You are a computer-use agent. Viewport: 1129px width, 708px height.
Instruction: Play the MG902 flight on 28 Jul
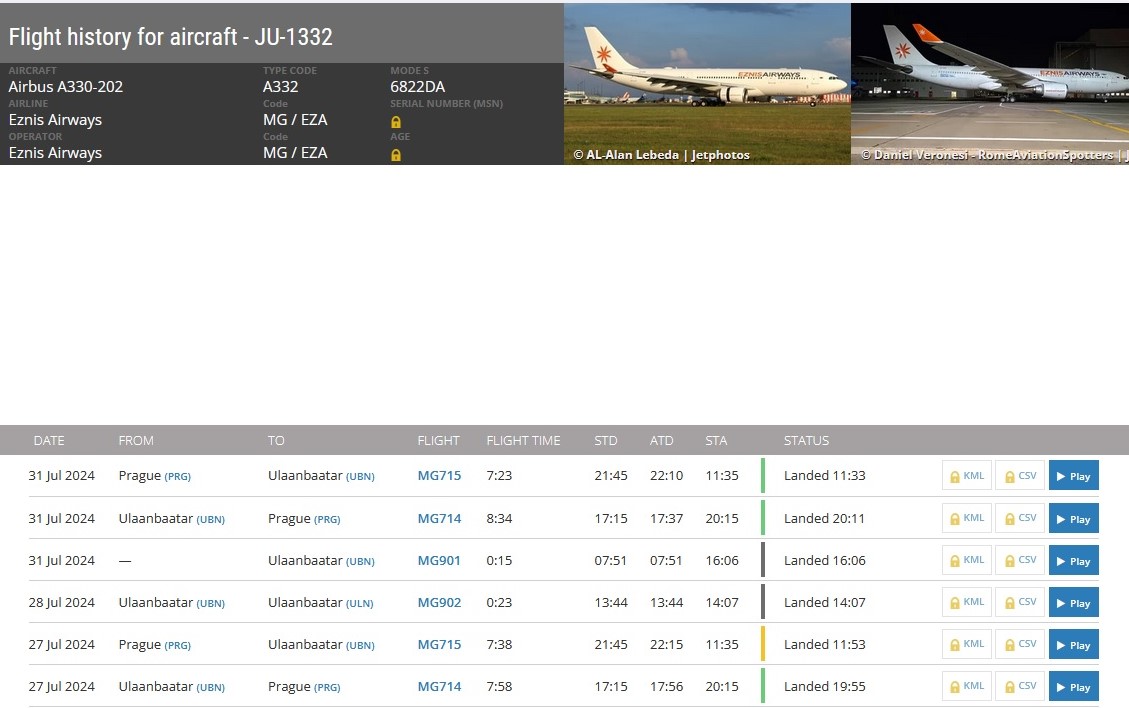1074,603
